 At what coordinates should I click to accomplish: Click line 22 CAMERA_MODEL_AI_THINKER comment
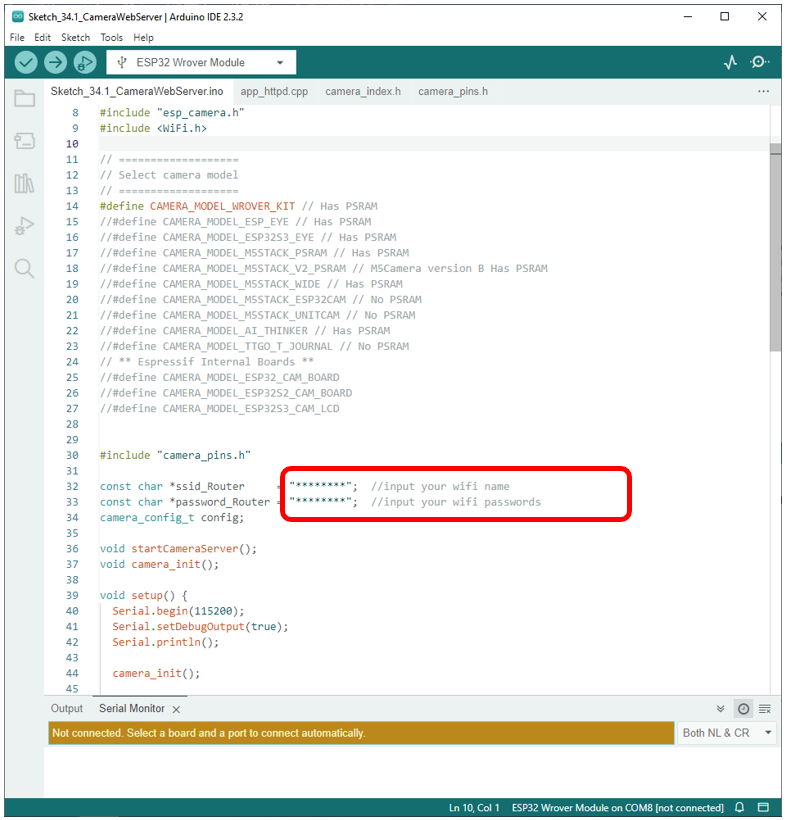245,331
